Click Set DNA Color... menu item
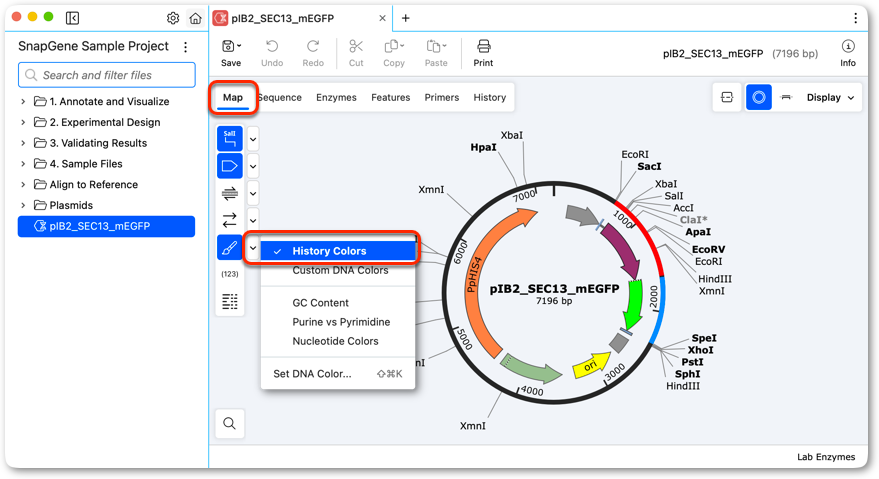879x479 pixels. point(338,374)
